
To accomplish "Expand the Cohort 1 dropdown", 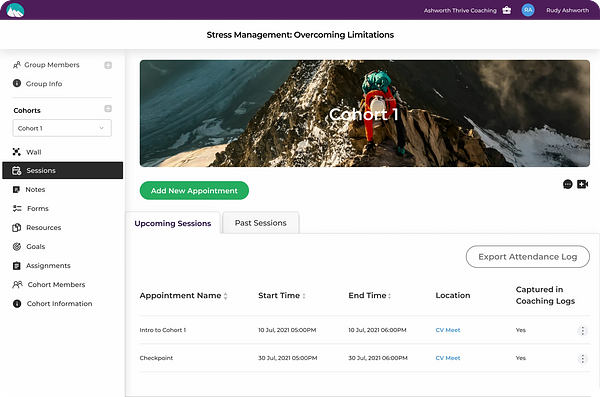I will click(x=62, y=128).
